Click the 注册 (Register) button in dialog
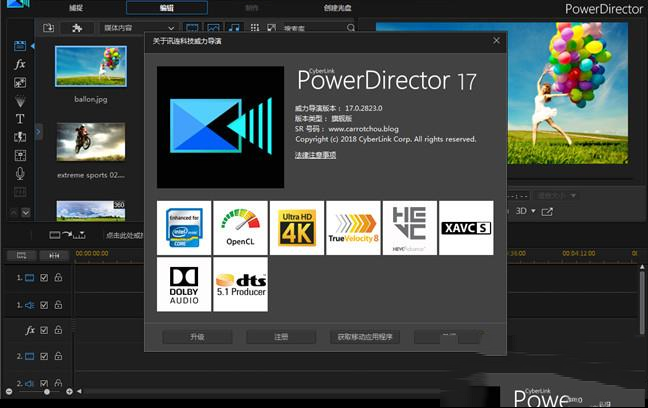 click(281, 337)
